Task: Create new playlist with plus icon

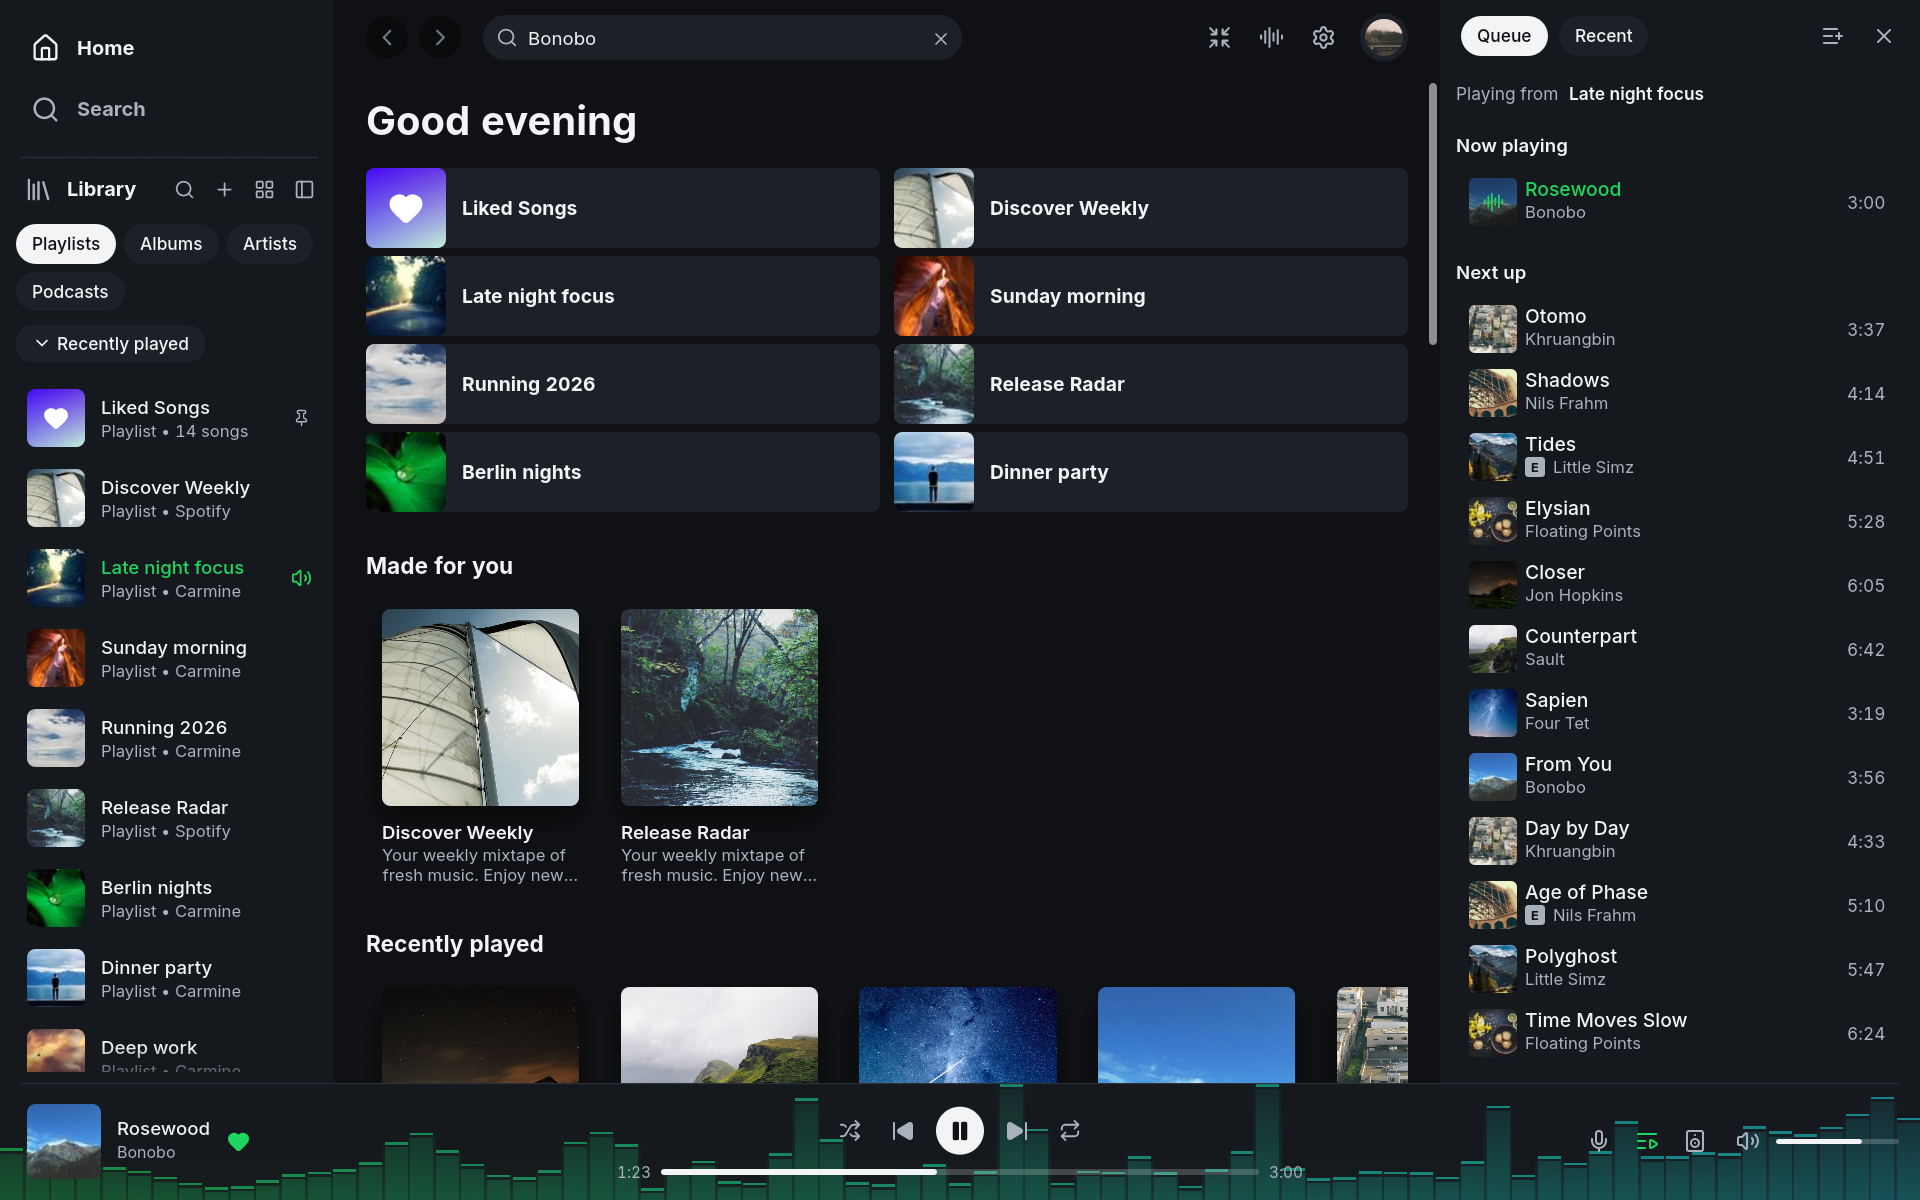Action: 224,190
